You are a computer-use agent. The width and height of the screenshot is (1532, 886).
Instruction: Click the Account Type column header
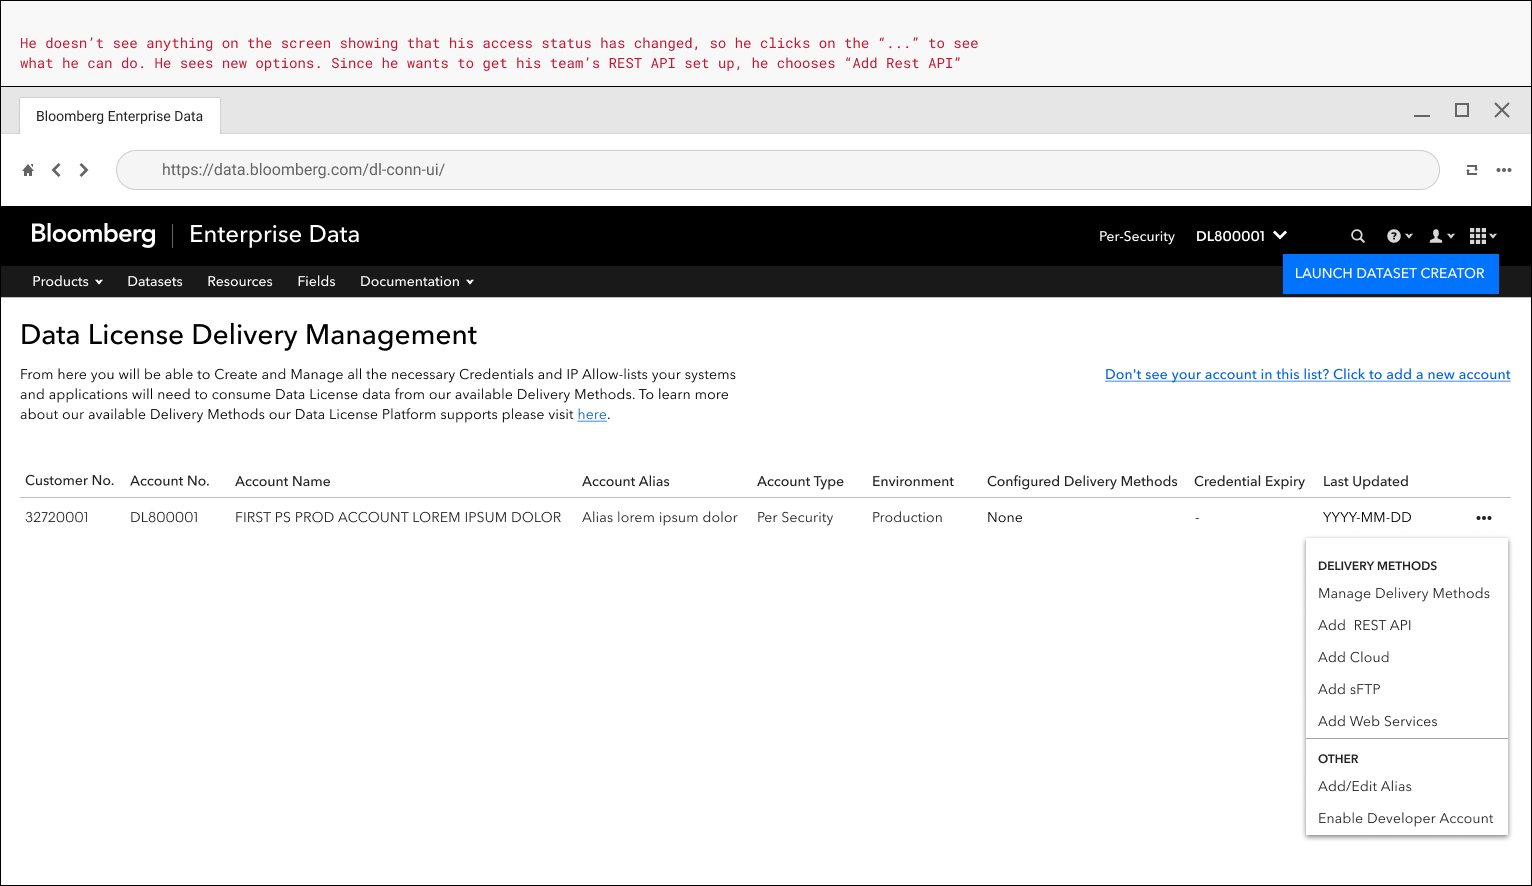(x=800, y=482)
